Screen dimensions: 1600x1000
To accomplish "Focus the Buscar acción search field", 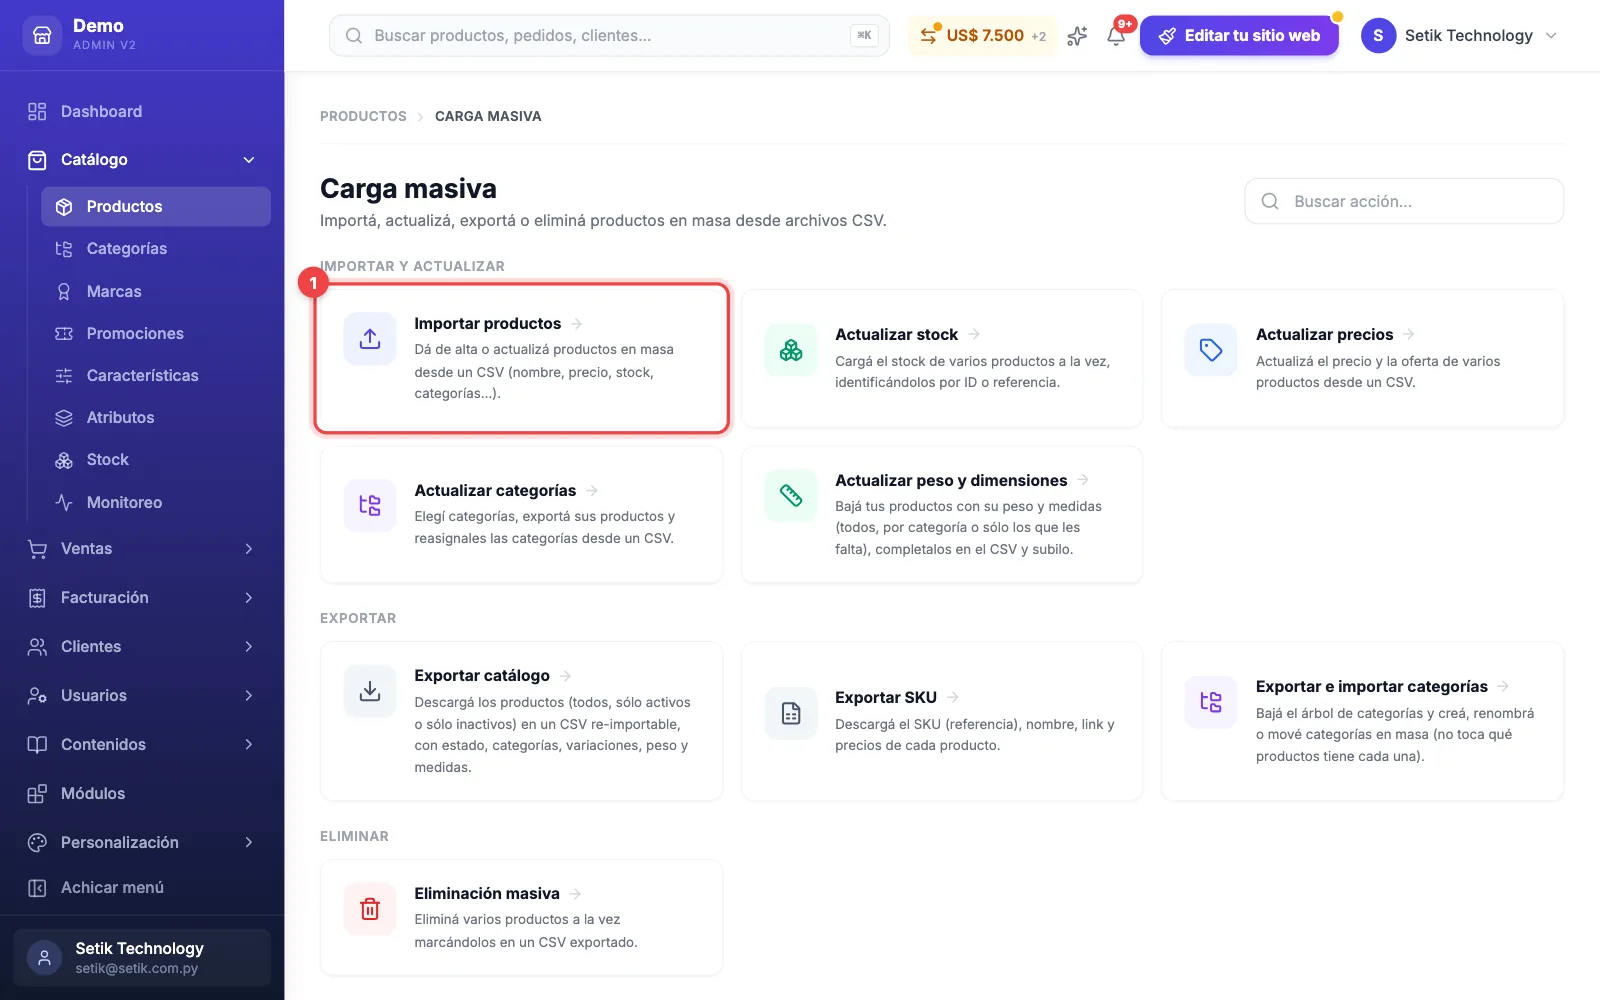I will click(x=1404, y=202).
